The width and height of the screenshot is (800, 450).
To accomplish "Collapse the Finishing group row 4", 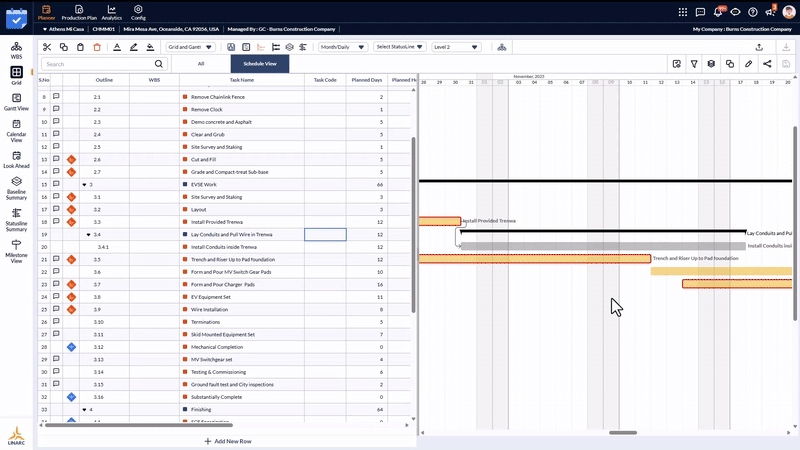I will click(84, 410).
